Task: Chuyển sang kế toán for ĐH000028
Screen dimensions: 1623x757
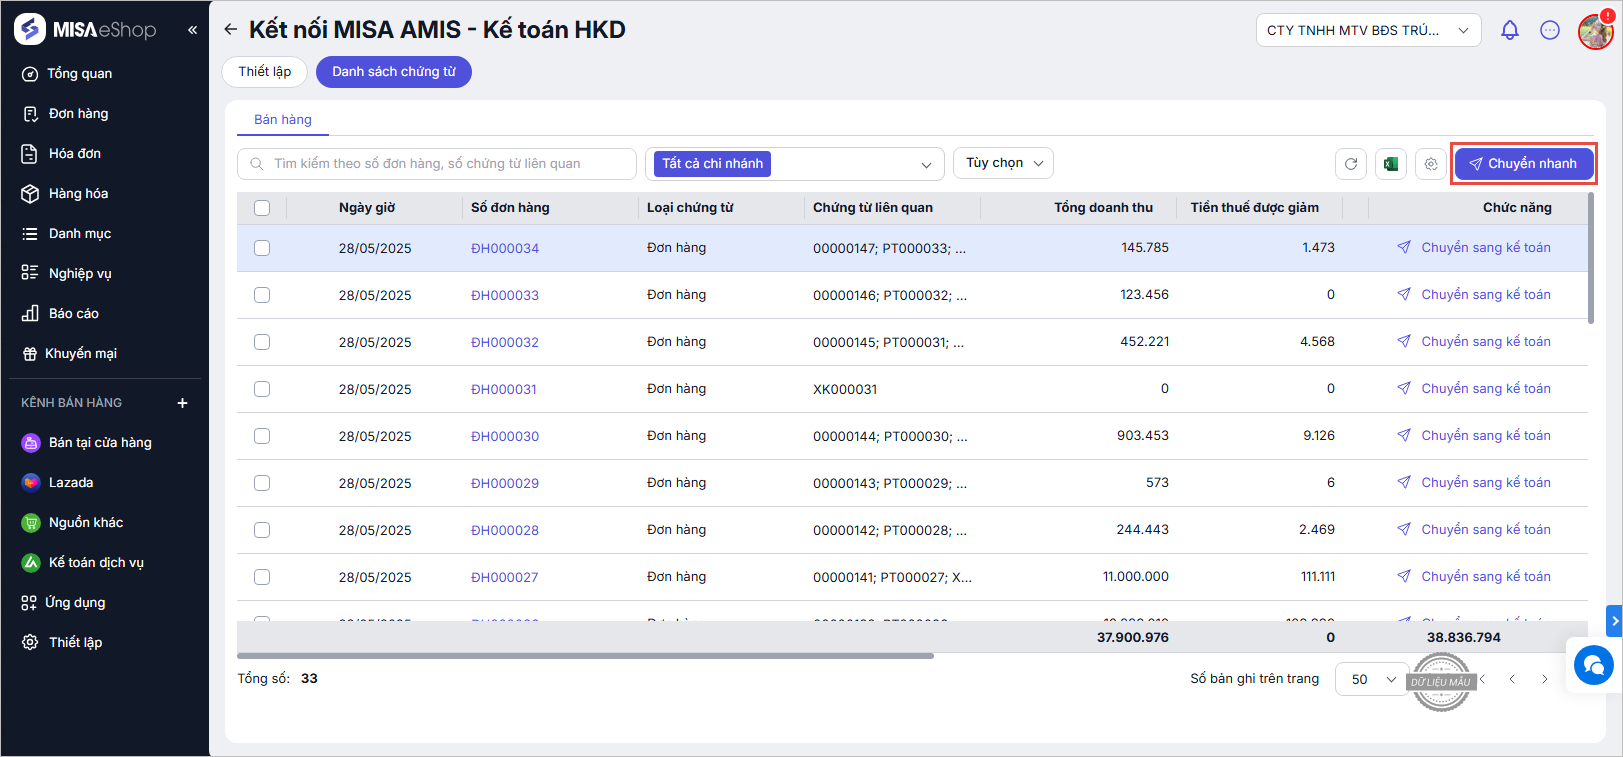Action: (1474, 530)
